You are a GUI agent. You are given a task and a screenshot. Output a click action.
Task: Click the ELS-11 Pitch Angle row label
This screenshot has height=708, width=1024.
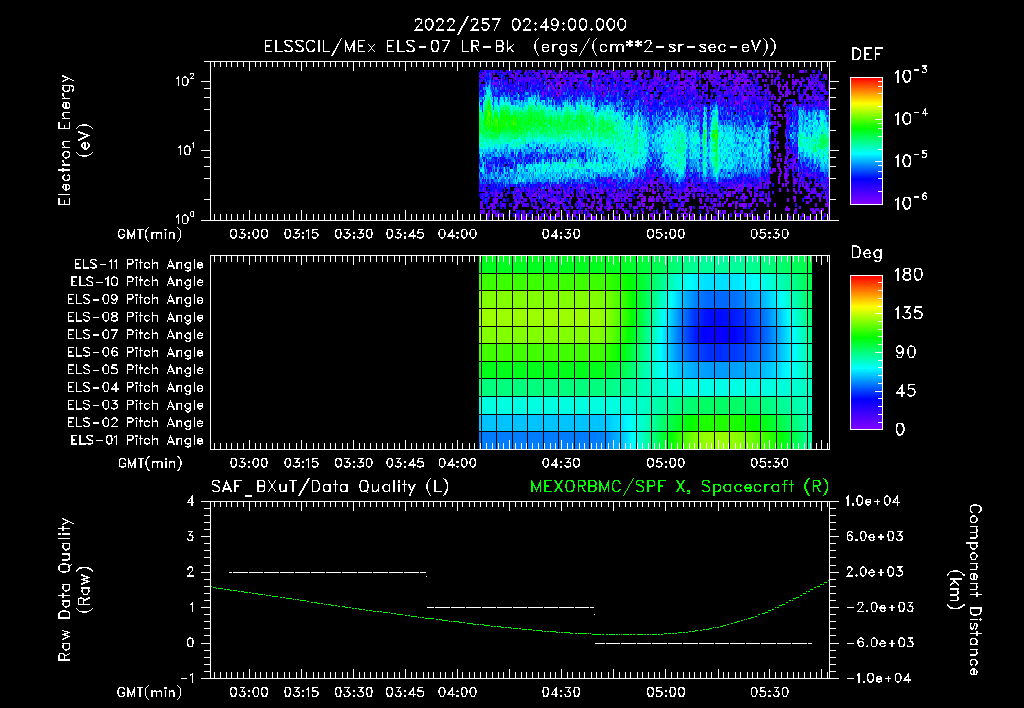point(138,265)
